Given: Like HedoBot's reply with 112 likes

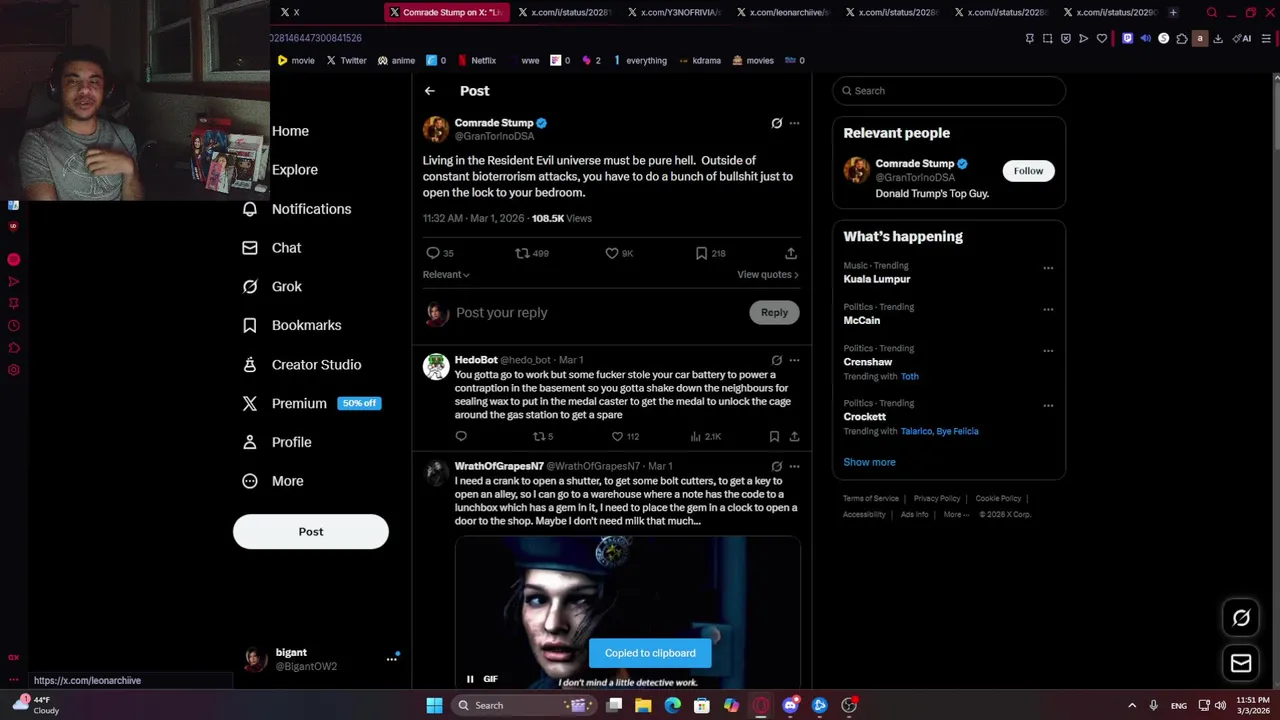Looking at the screenshot, I should pyautogui.click(x=617, y=436).
